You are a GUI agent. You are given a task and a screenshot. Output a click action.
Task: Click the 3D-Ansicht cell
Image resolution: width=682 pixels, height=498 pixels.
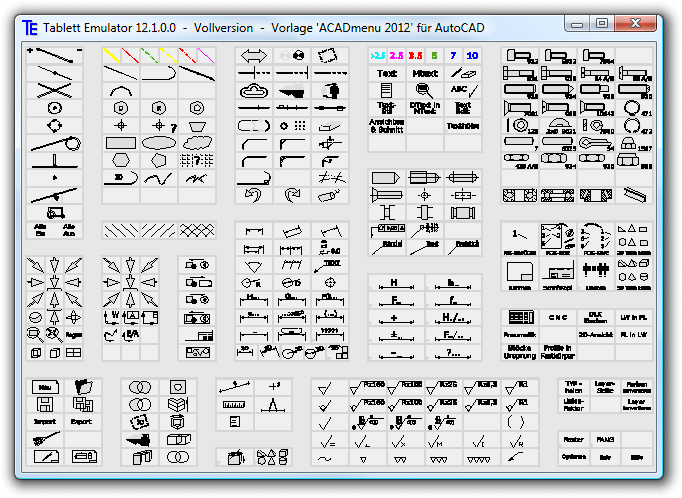point(596,334)
